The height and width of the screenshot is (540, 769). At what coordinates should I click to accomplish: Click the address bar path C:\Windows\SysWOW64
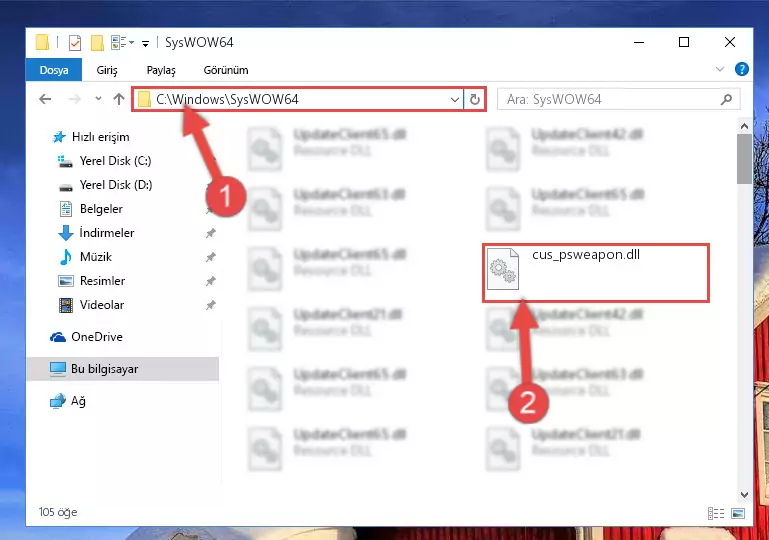[x=227, y=99]
